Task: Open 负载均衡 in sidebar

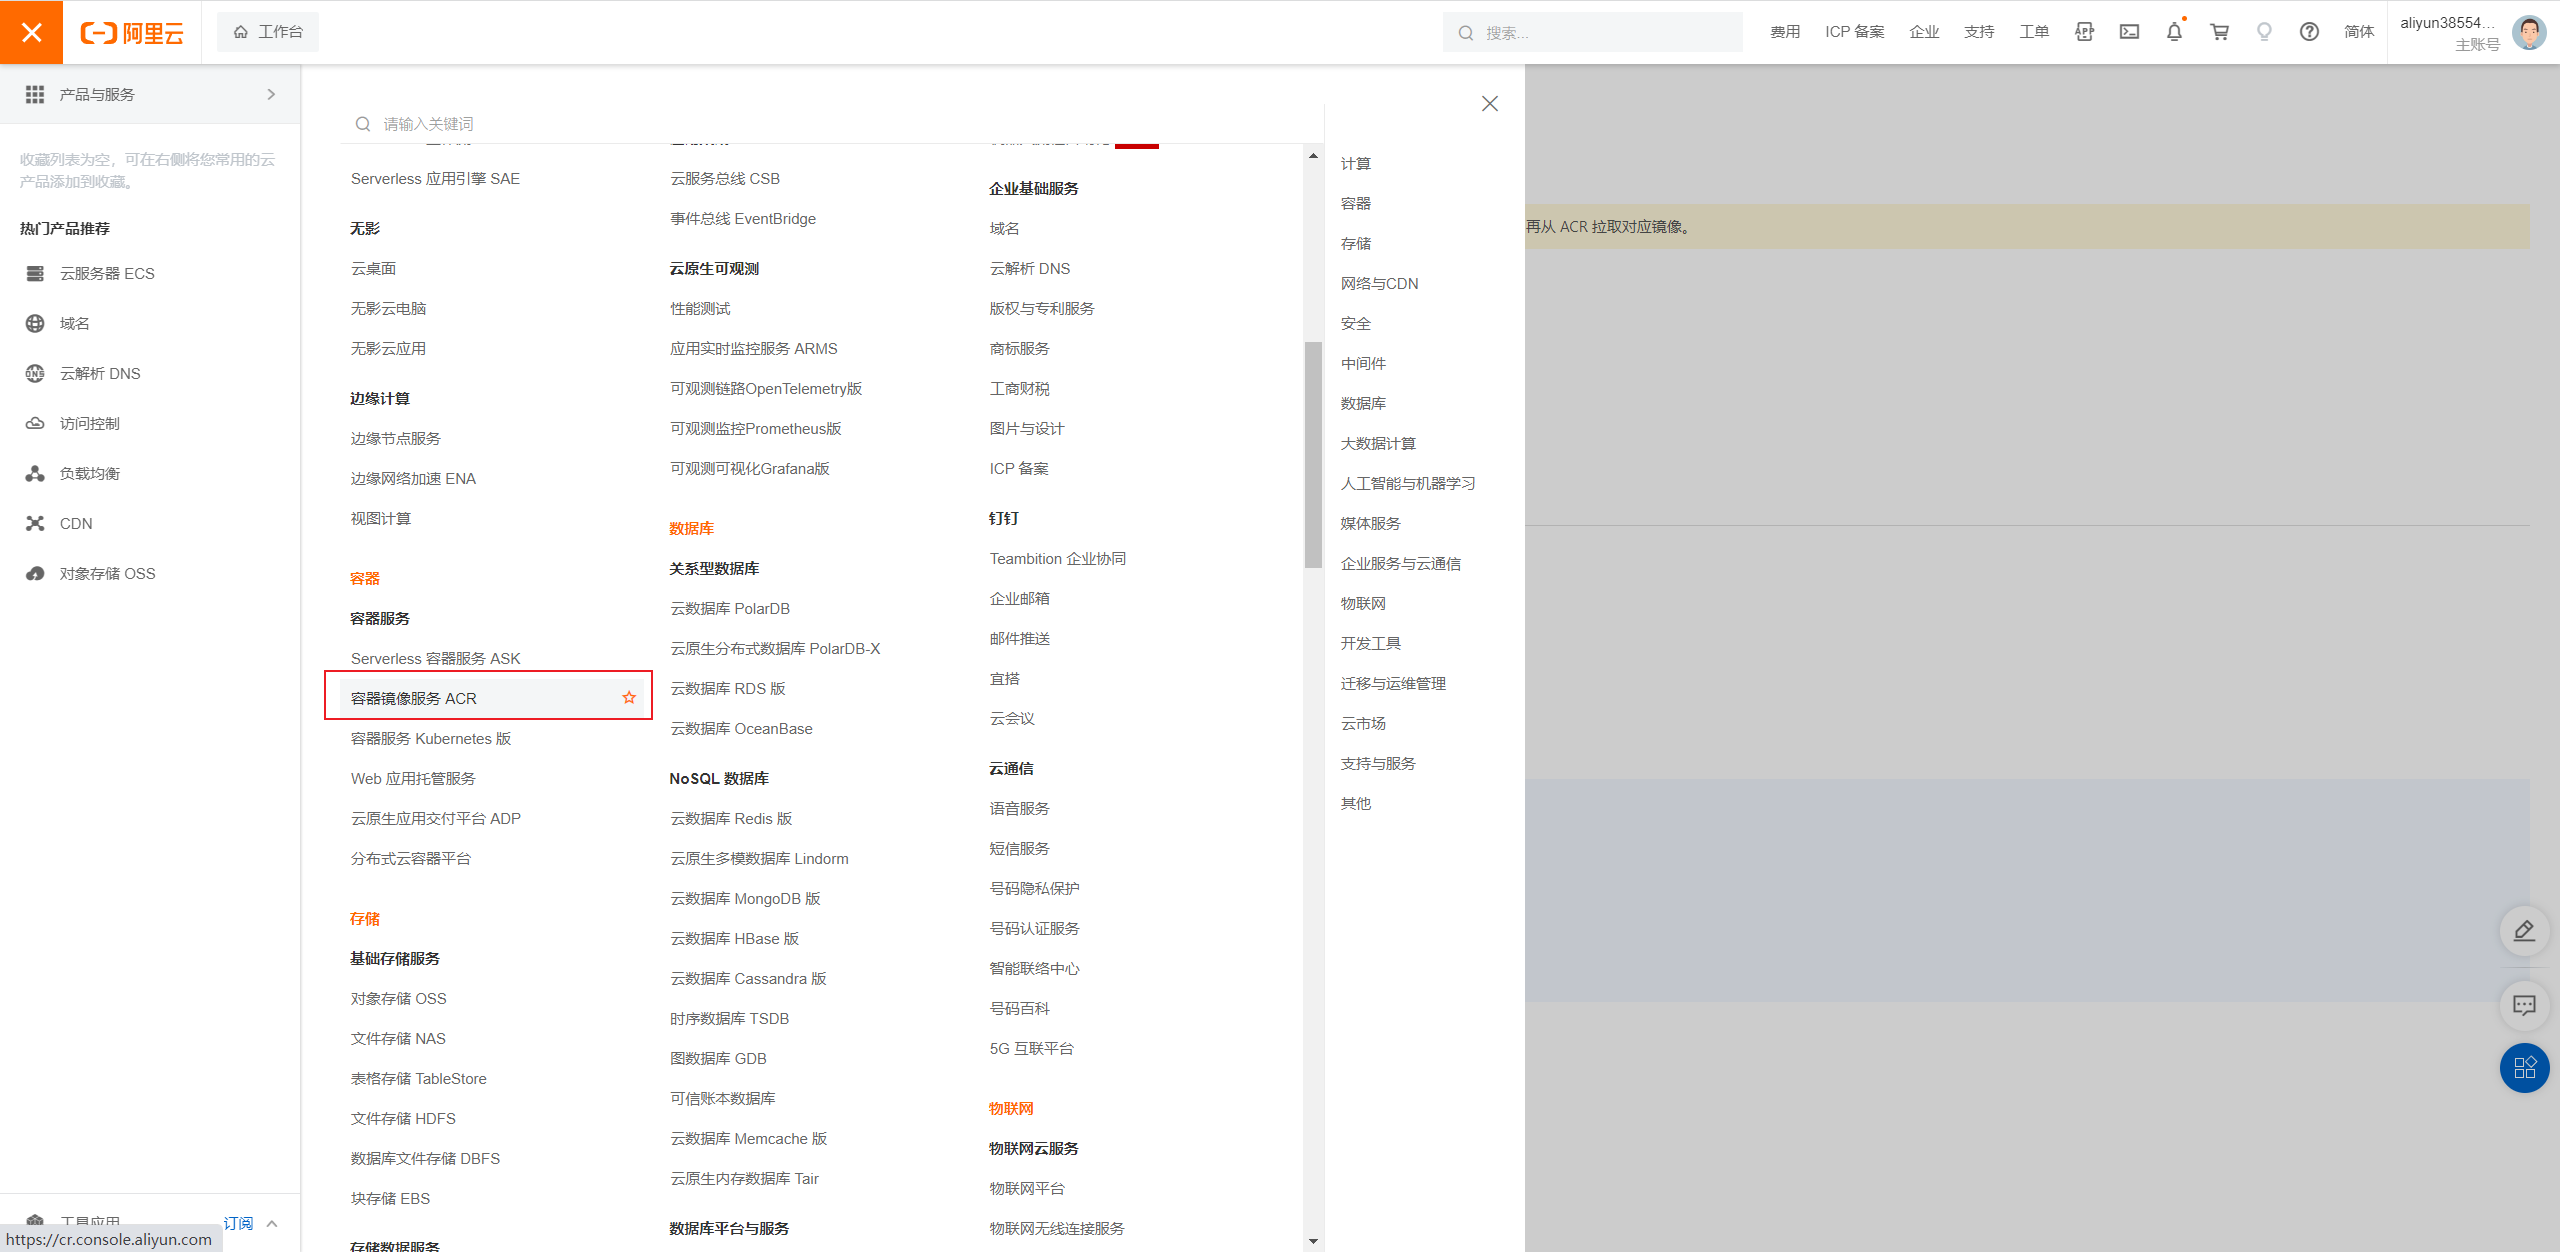Action: point(89,473)
